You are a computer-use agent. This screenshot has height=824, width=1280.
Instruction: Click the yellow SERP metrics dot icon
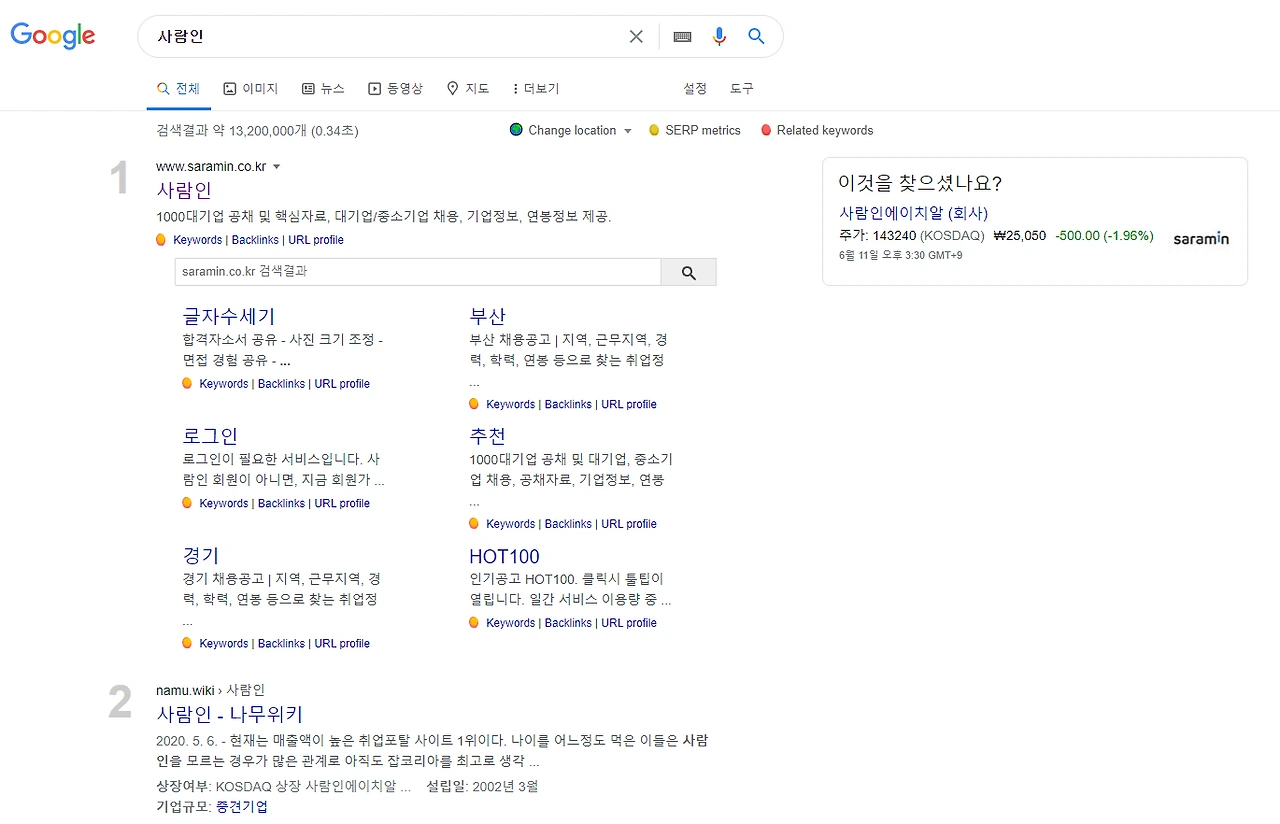(654, 130)
